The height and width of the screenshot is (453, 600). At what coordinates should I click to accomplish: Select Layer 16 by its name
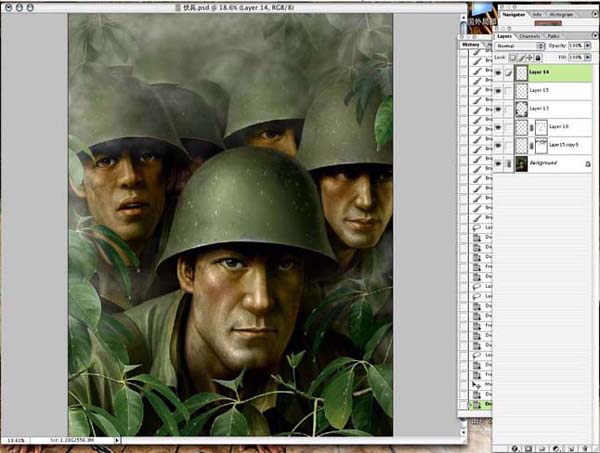pyautogui.click(x=559, y=127)
